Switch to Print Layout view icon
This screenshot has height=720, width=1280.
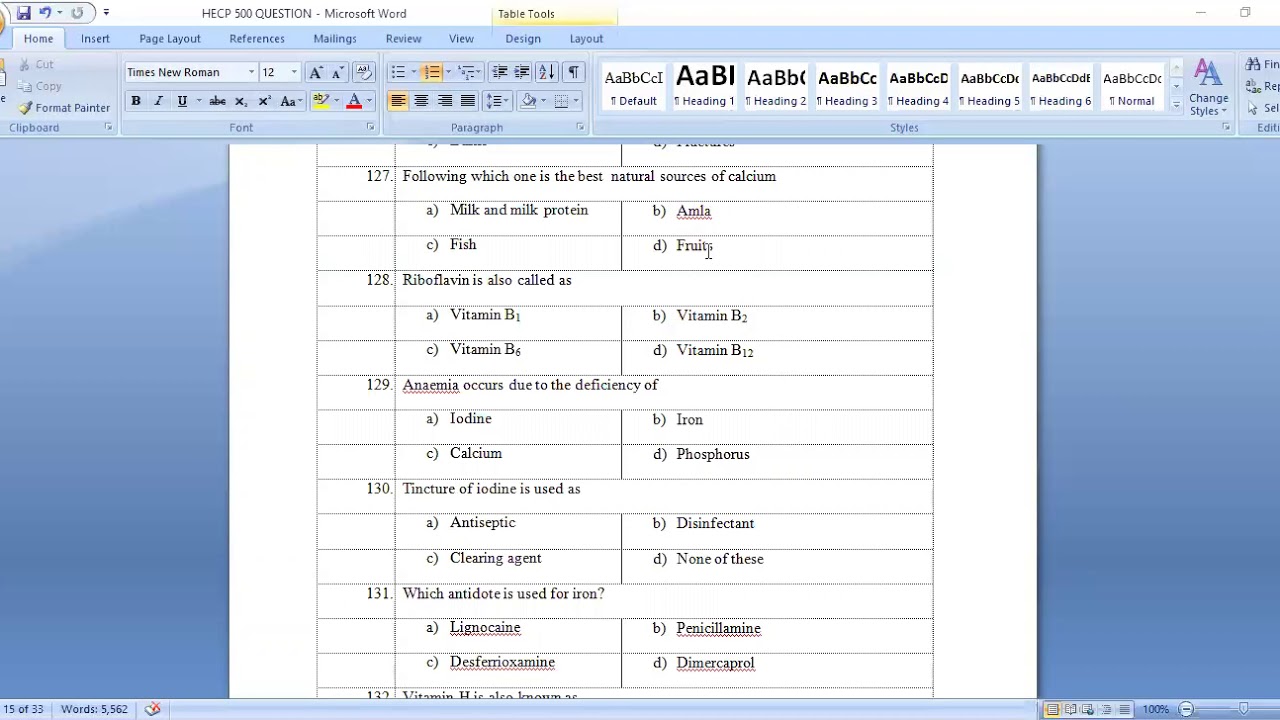click(x=1052, y=709)
